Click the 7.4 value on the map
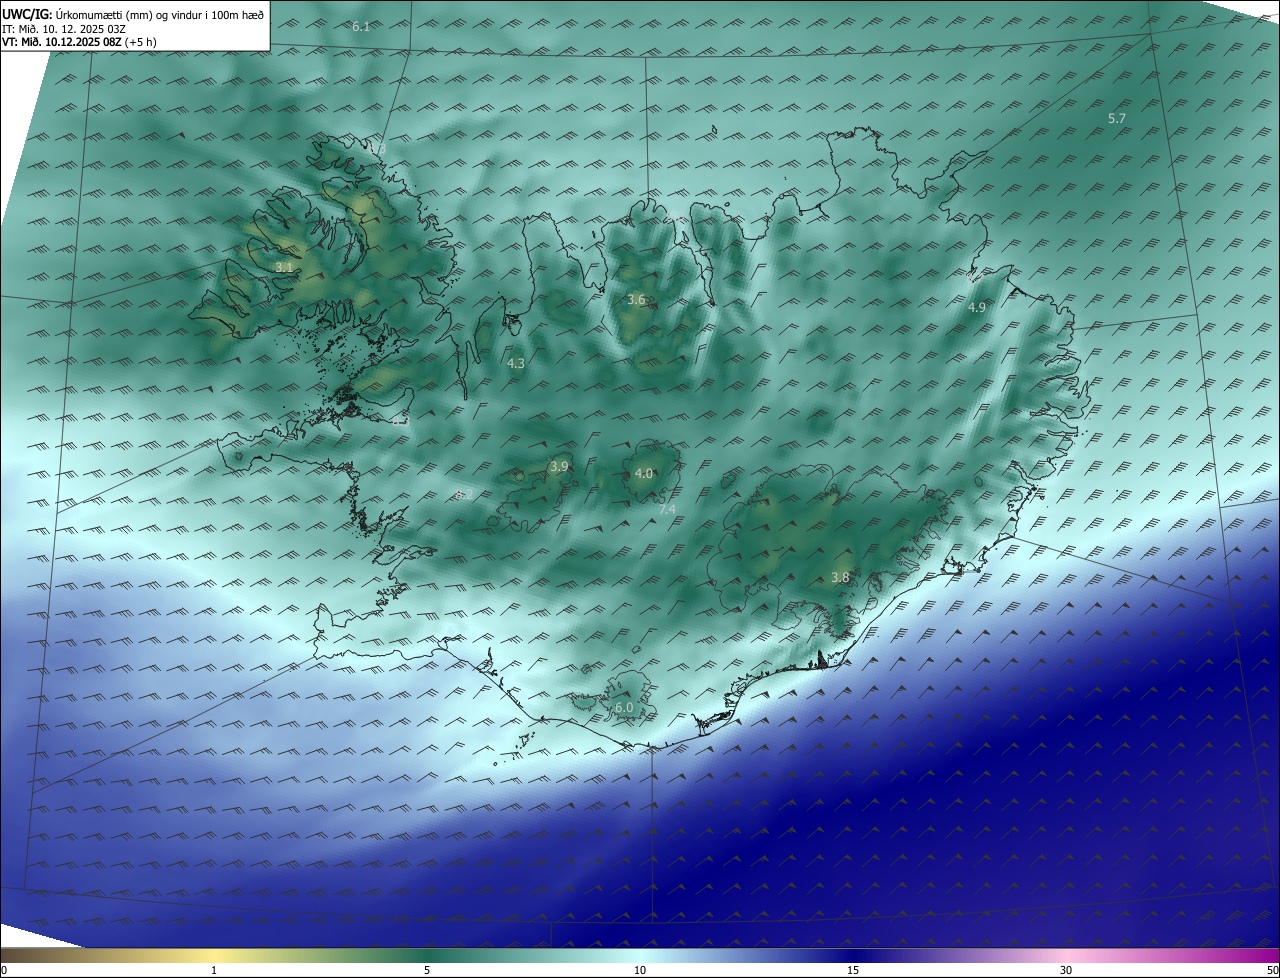The width and height of the screenshot is (1280, 978). click(x=667, y=510)
